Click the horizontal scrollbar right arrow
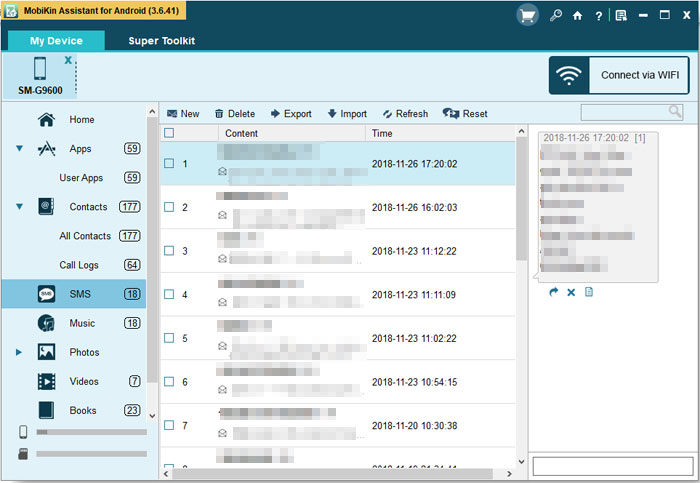The height and width of the screenshot is (483, 700). coord(509,474)
